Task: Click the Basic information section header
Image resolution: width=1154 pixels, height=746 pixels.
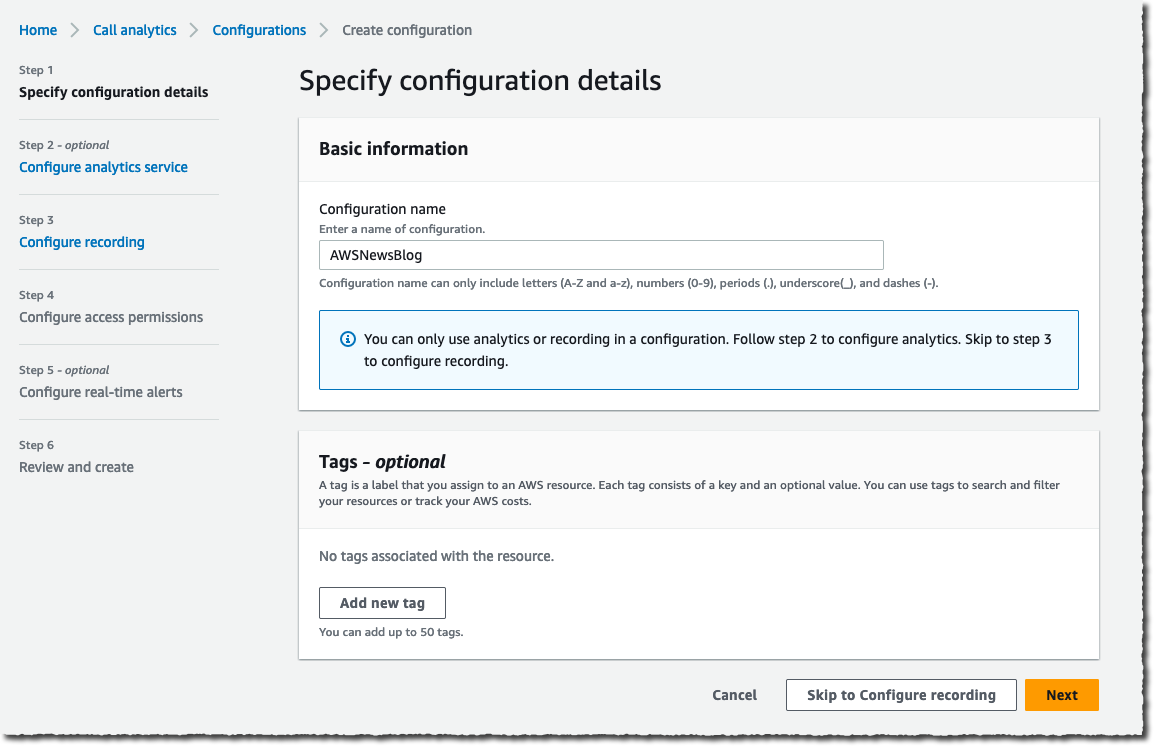Action: pyautogui.click(x=393, y=148)
